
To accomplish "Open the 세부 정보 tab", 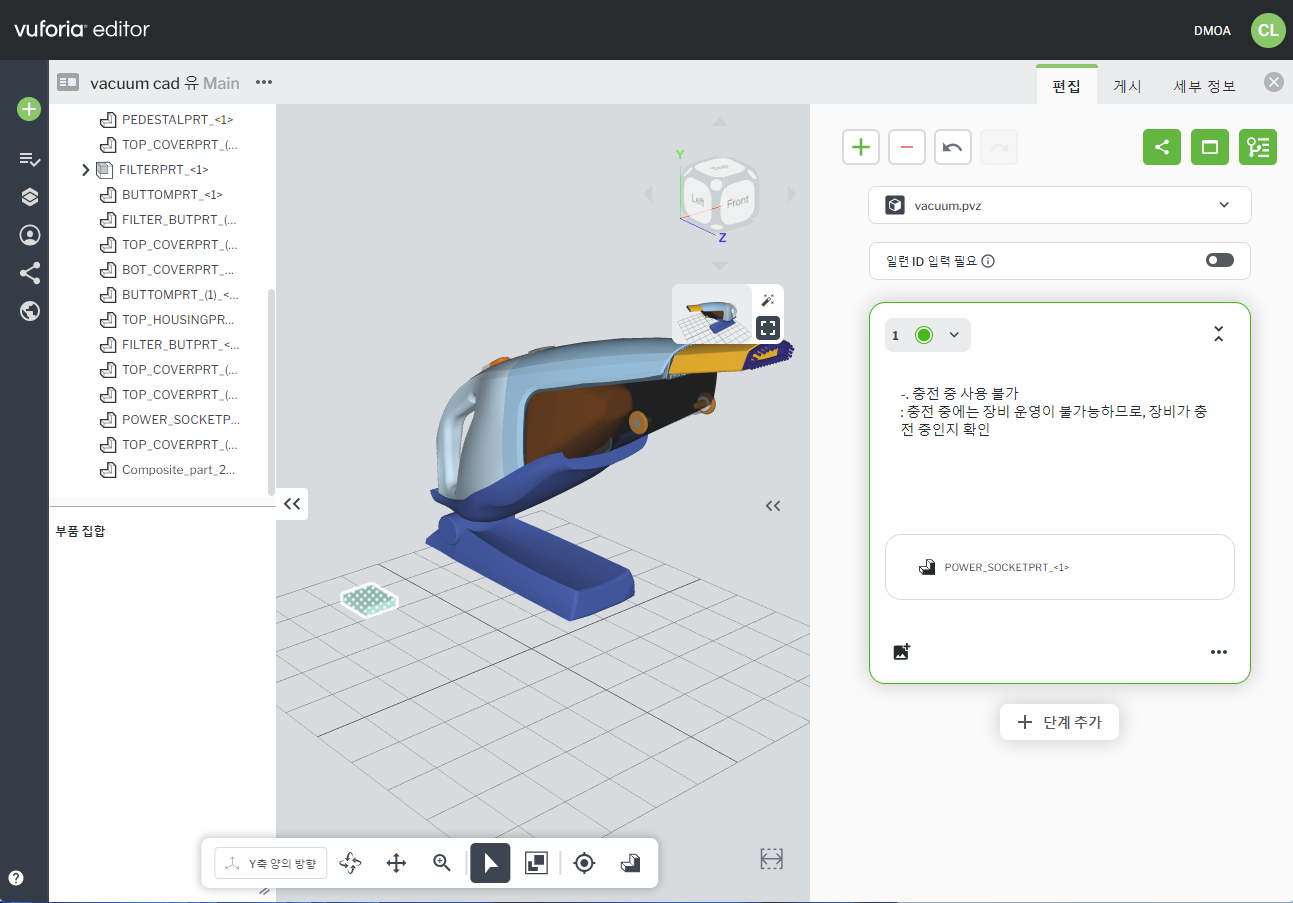I will (x=1204, y=86).
